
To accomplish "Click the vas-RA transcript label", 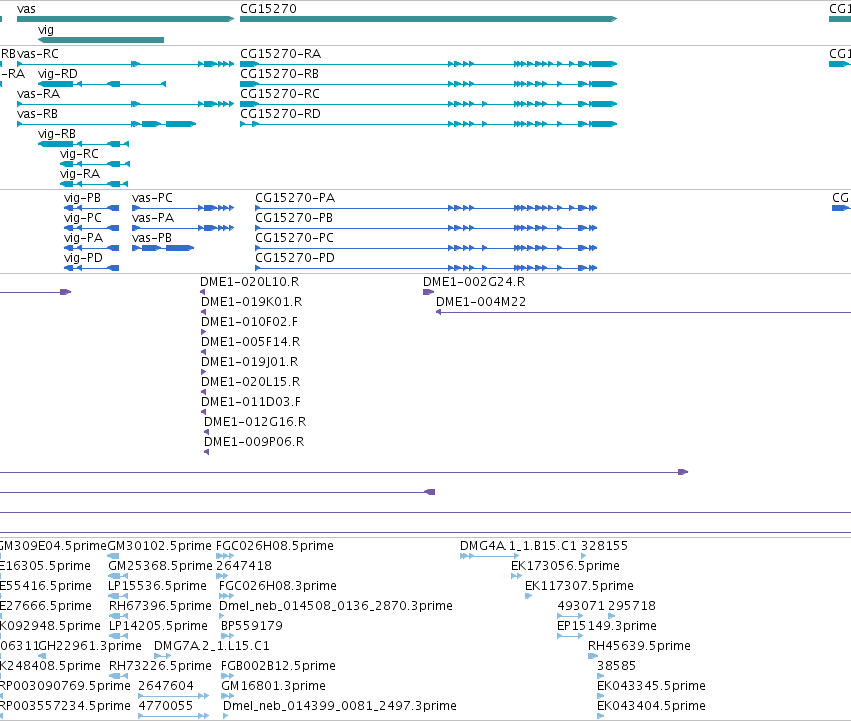I will [39, 94].
